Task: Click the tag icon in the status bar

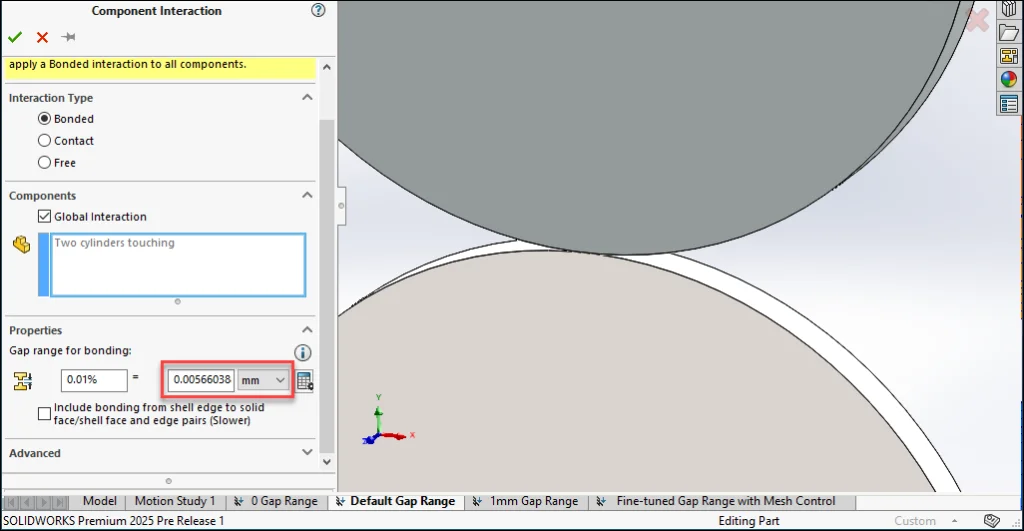Action: point(991,521)
